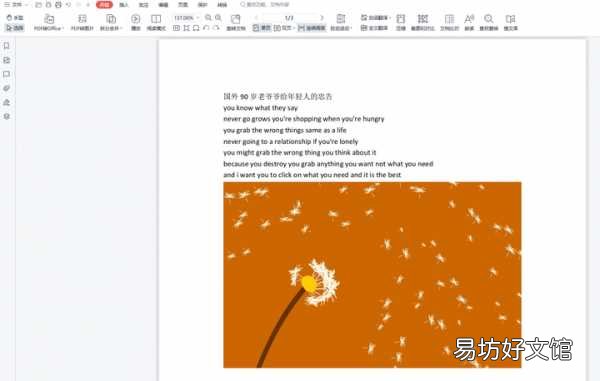The image size is (600, 381).
Task: Toggle continuous reading mode
Action: click(x=312, y=28)
